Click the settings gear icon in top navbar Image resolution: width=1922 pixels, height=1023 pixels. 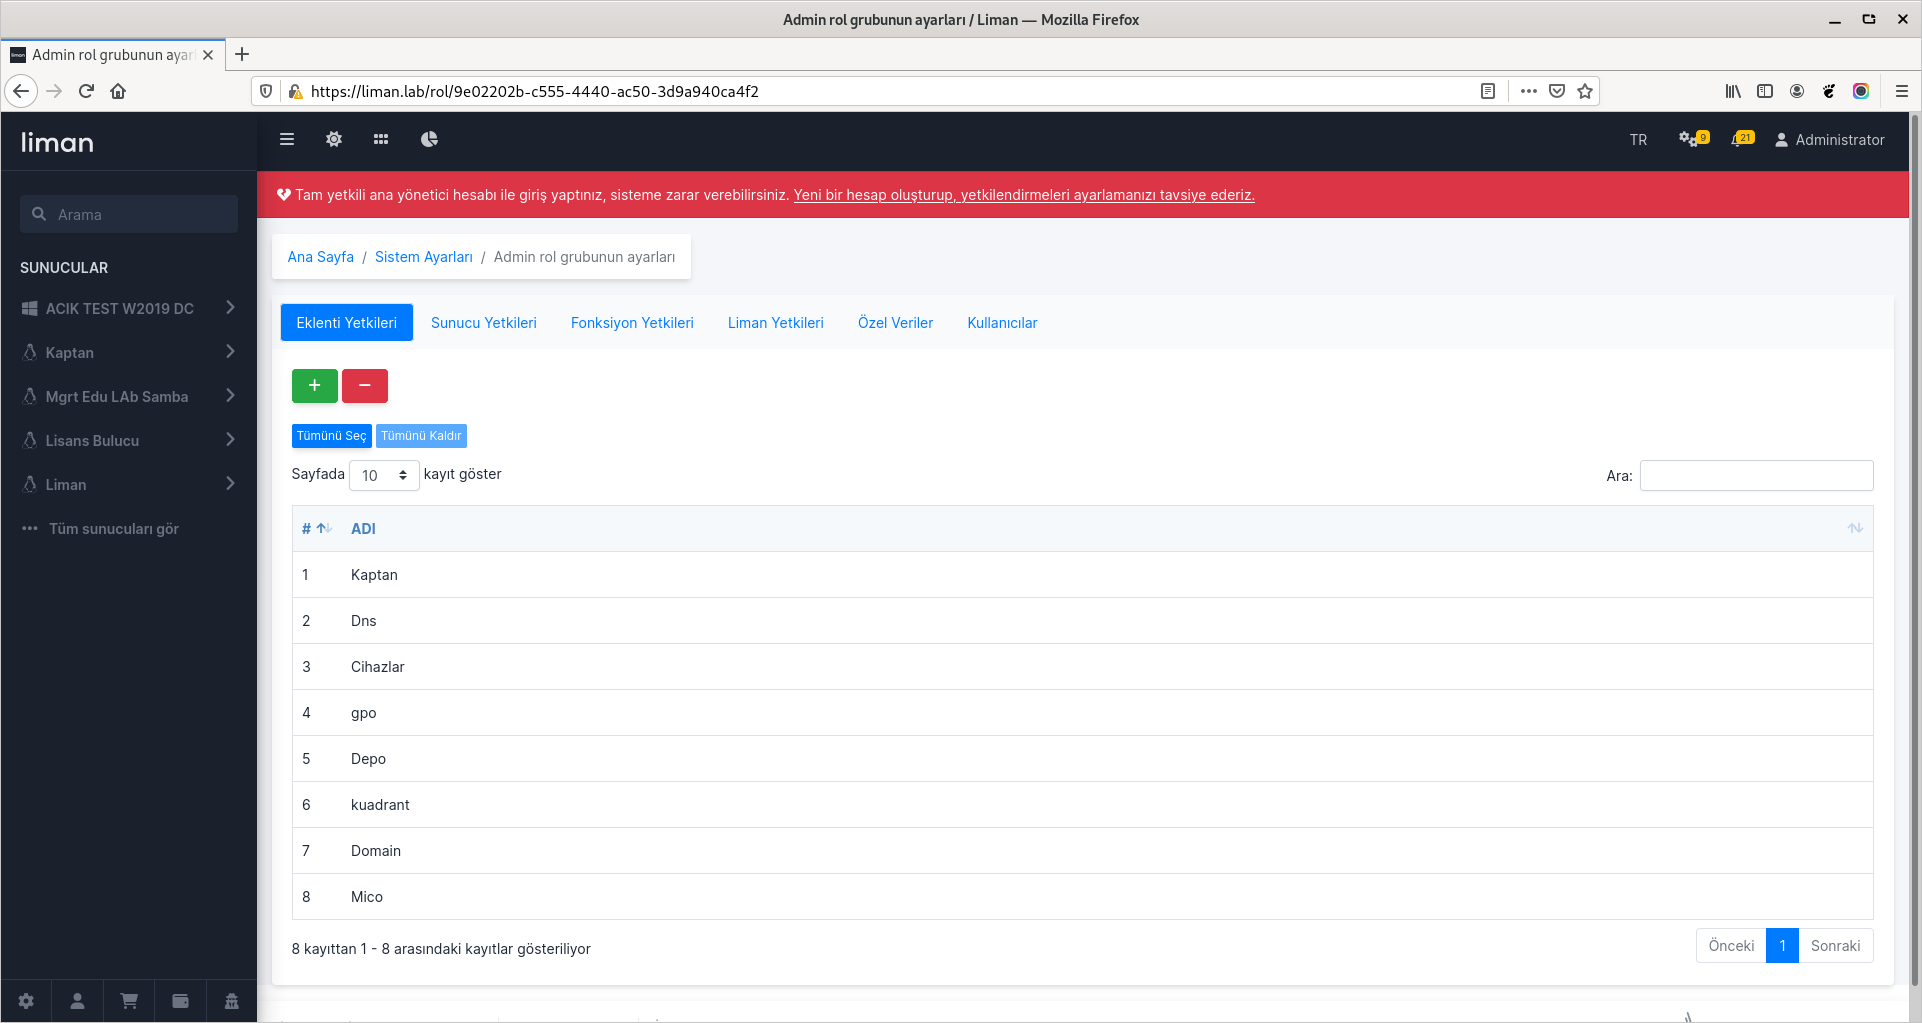point(334,139)
